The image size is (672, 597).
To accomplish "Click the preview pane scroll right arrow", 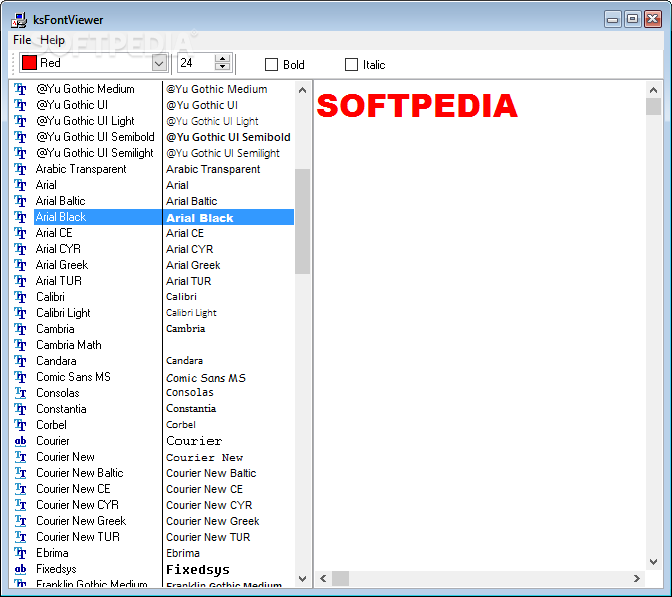I will (x=637, y=579).
